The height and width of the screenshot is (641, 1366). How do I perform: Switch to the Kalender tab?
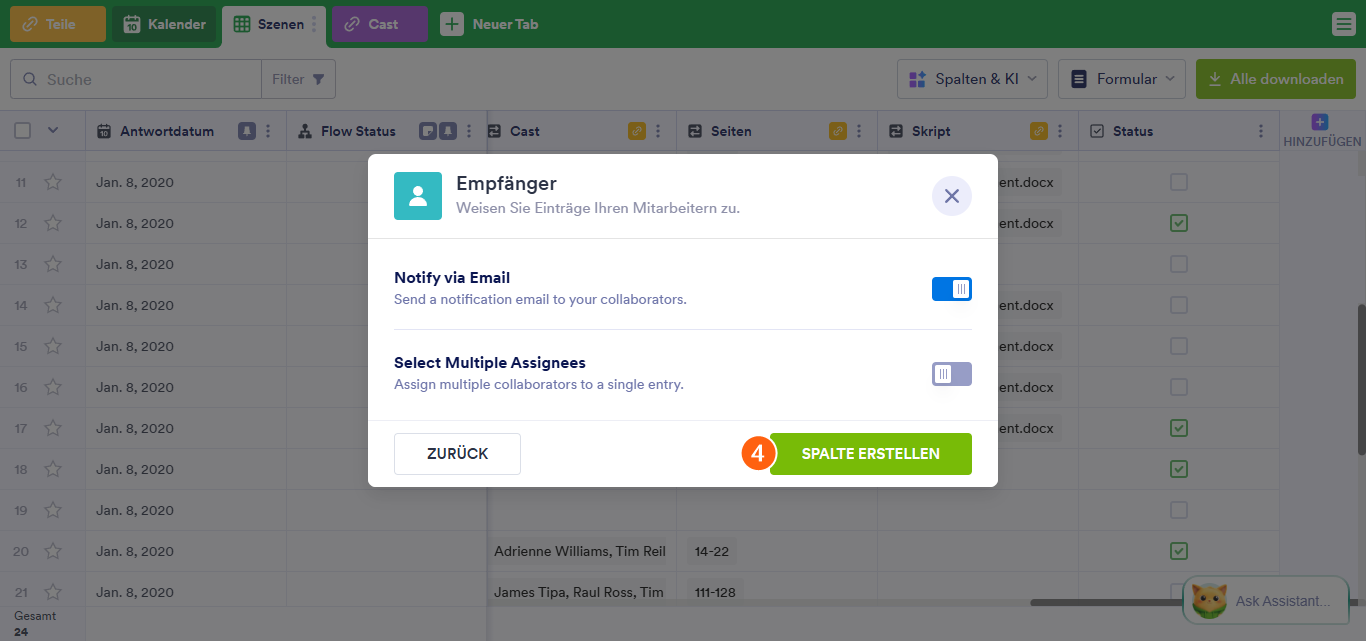click(165, 25)
